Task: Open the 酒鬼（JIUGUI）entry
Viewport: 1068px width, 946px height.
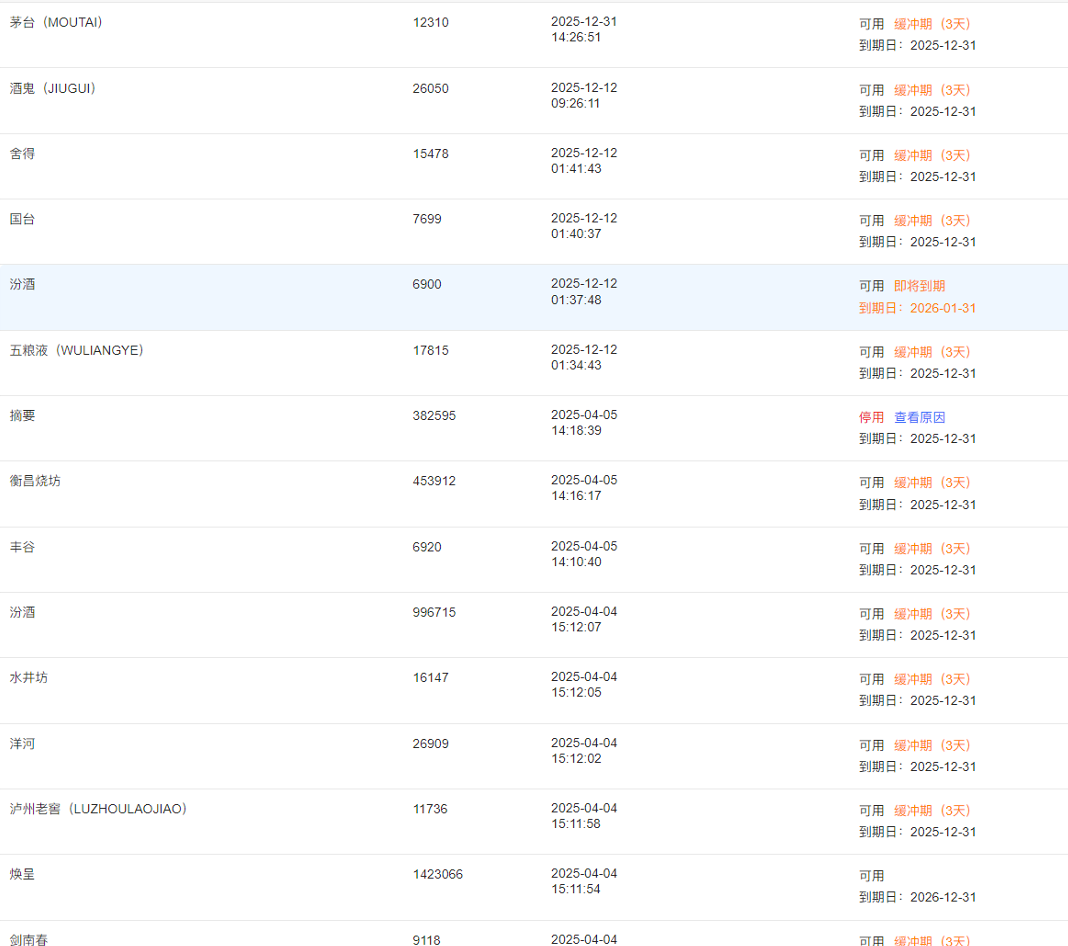Action: pos(53,88)
